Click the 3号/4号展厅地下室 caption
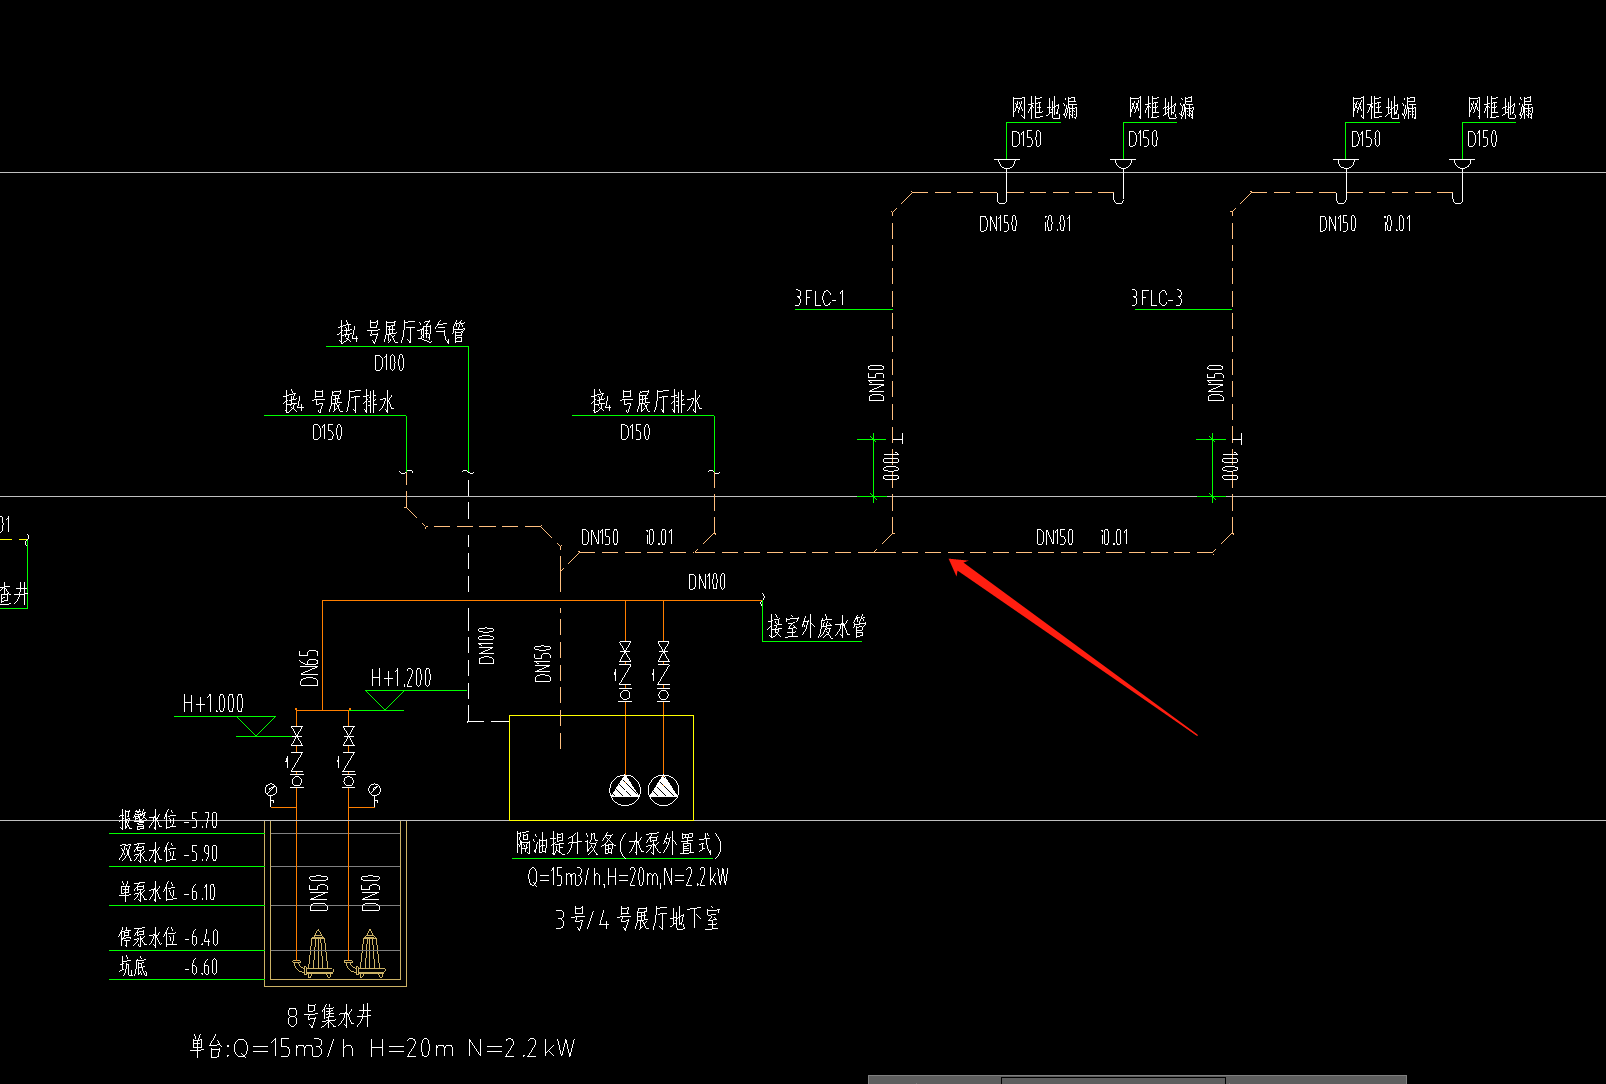This screenshot has width=1606, height=1084. click(x=637, y=919)
